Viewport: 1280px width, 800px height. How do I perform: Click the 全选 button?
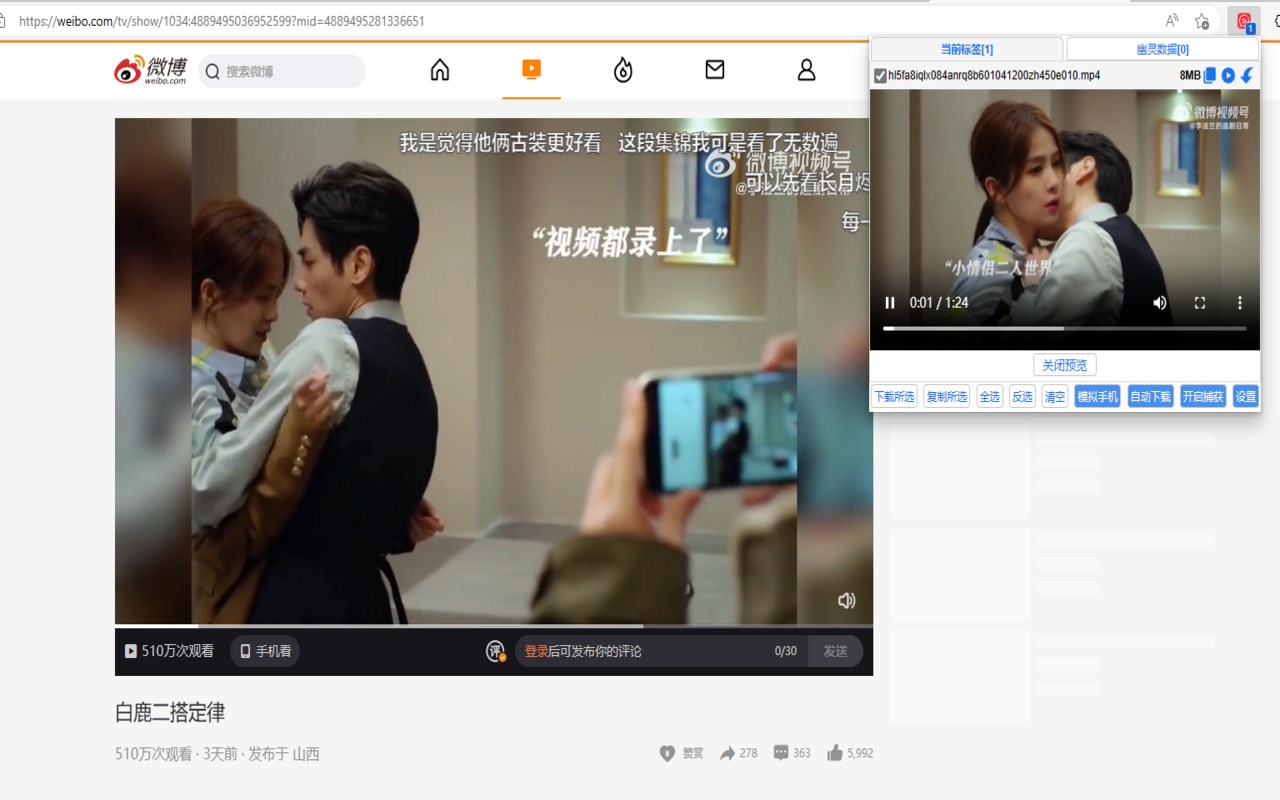989,396
